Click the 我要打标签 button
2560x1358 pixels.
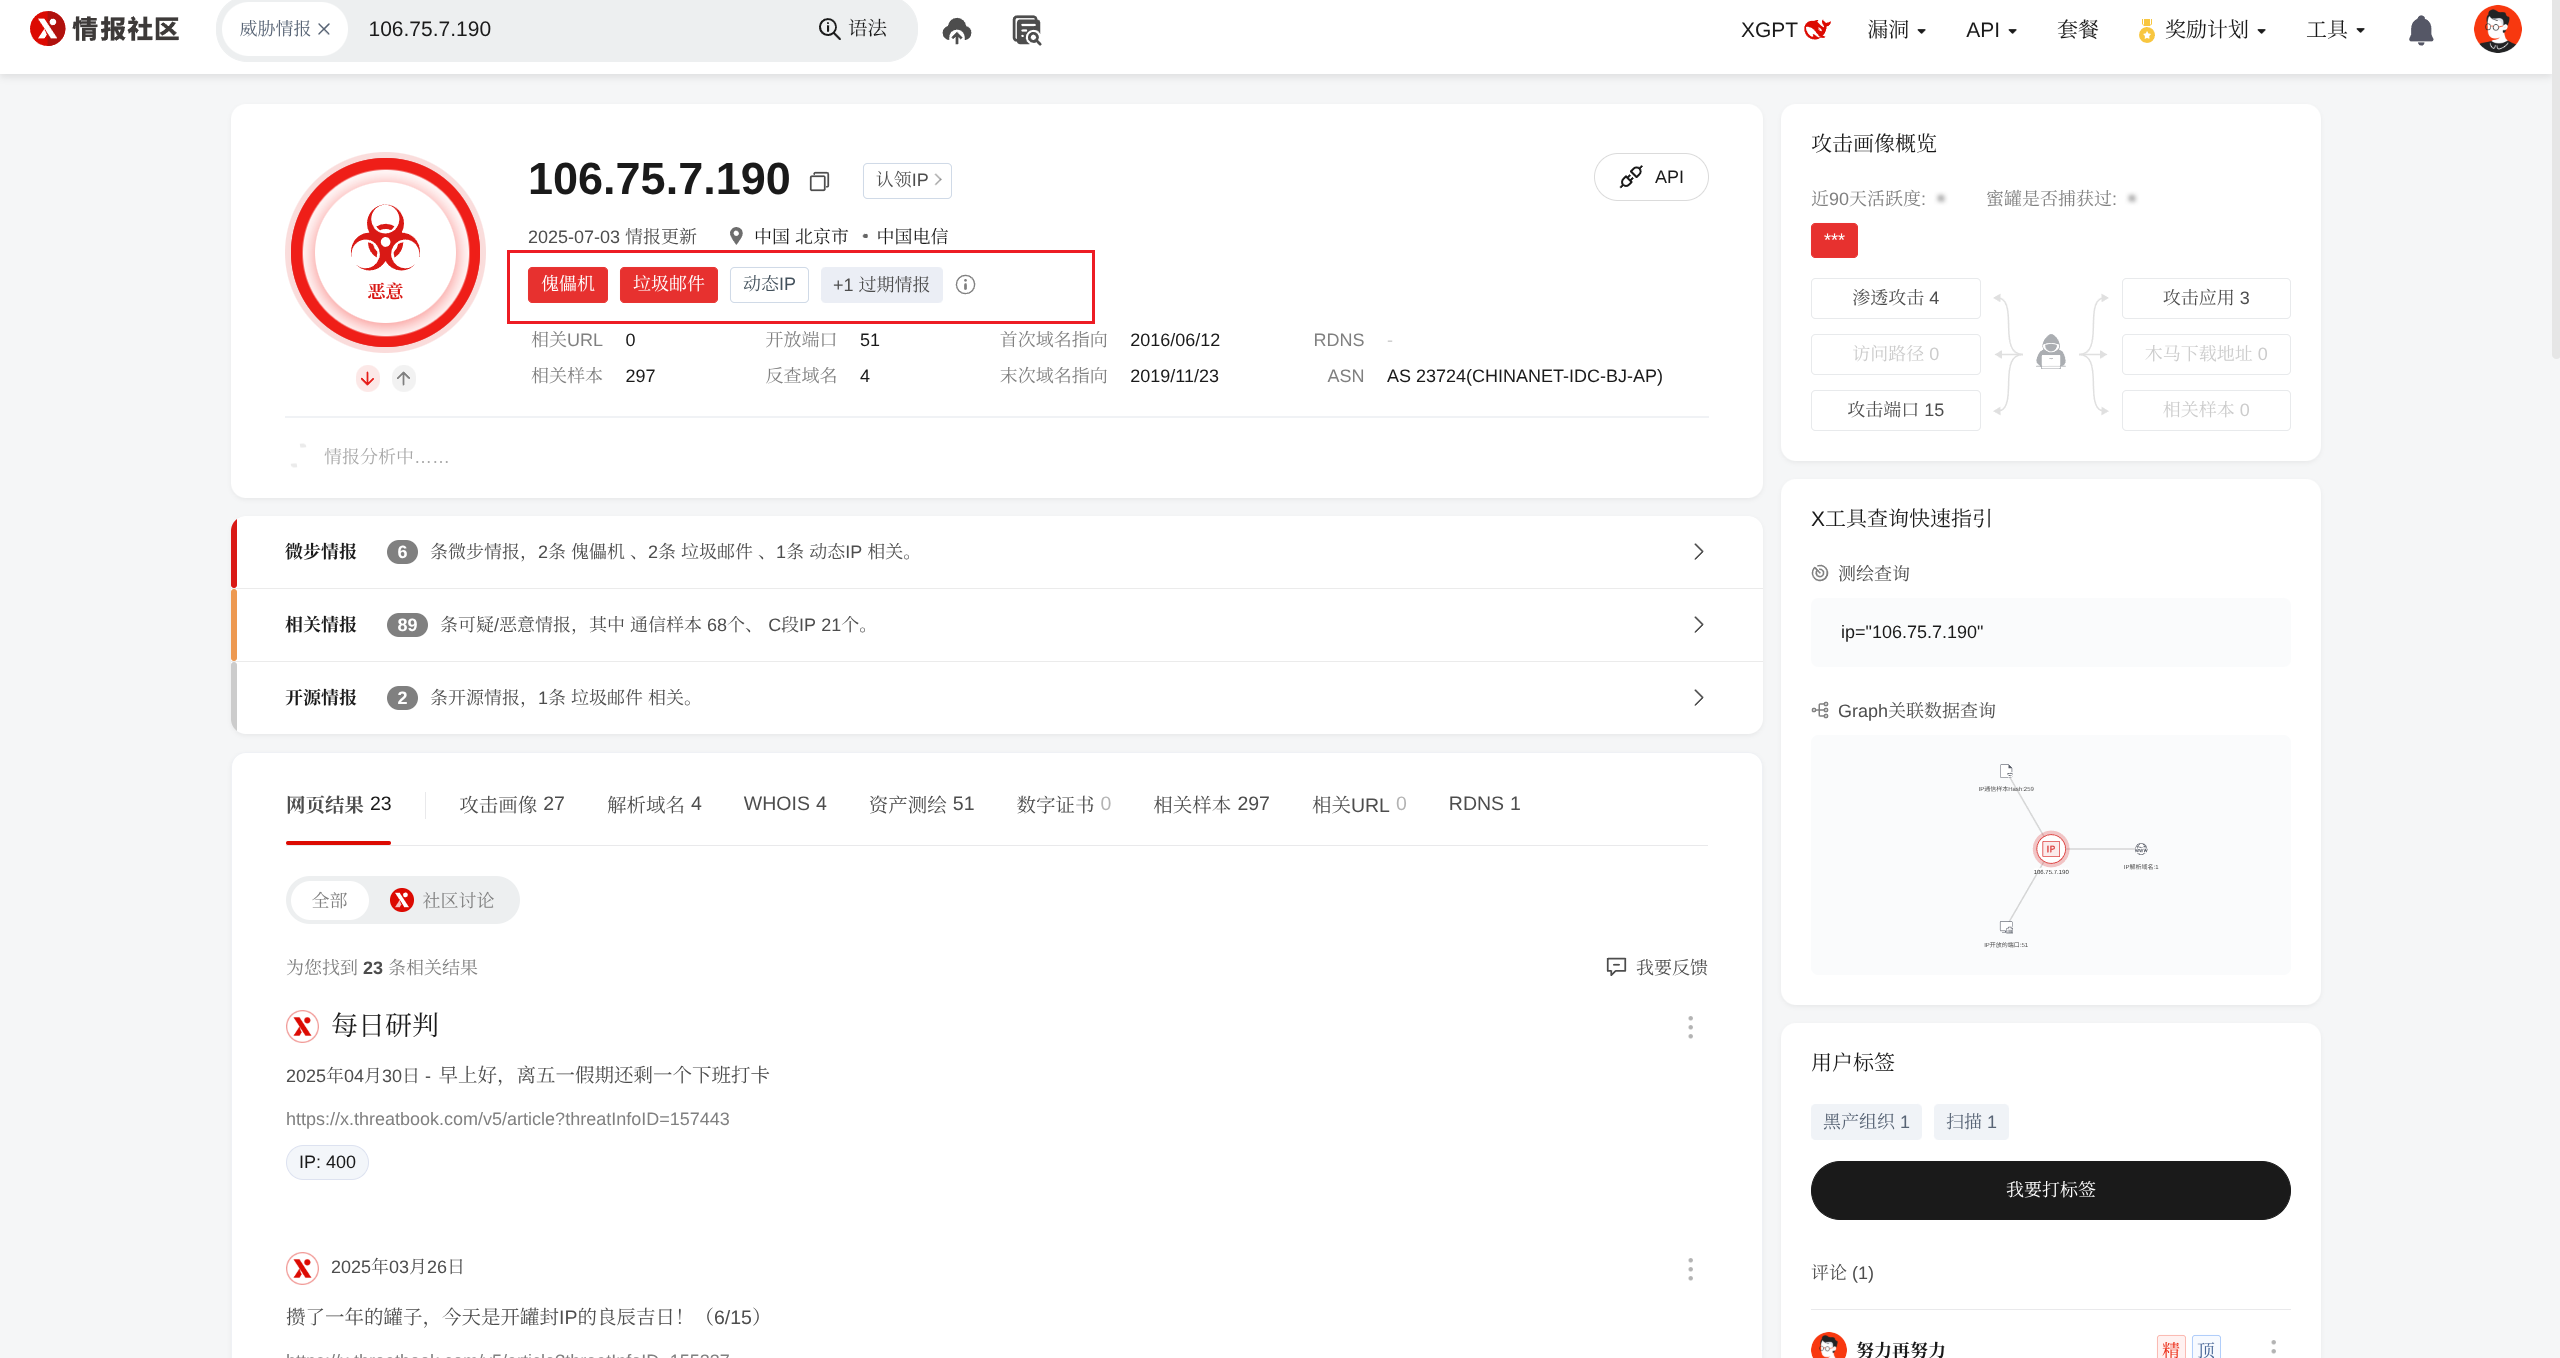pos(2050,1189)
